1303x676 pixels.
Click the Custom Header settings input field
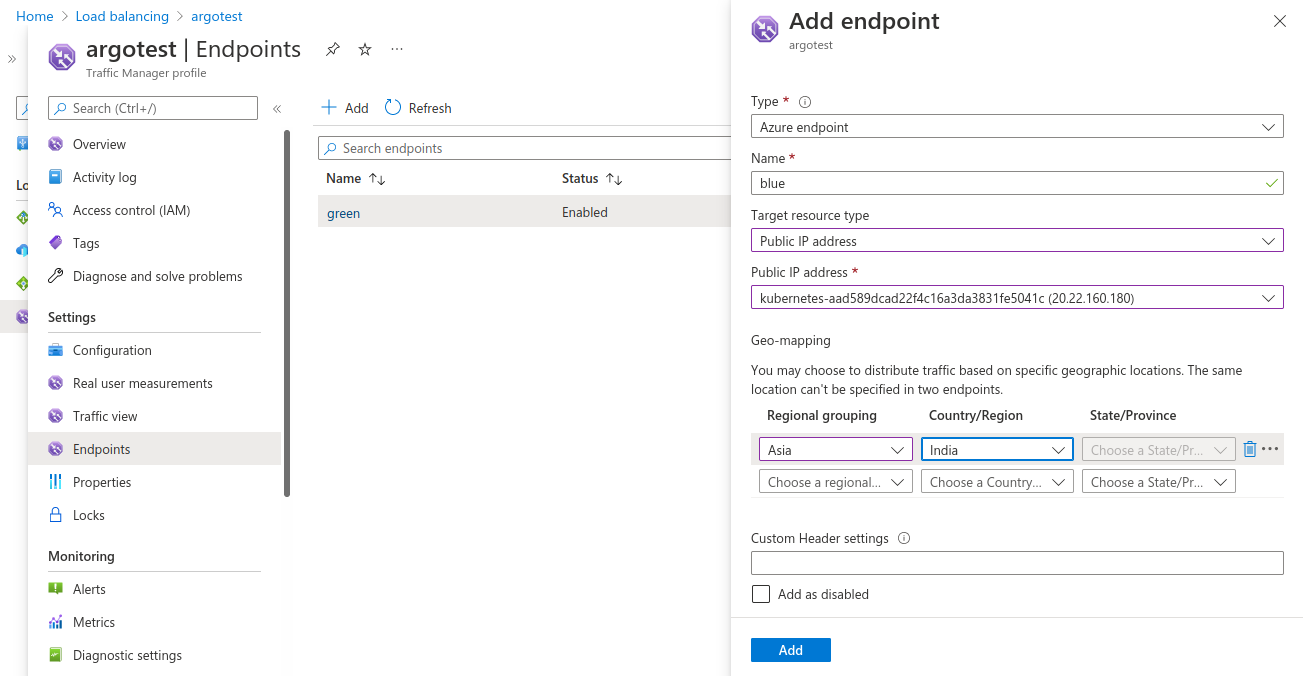pyautogui.click(x=1017, y=563)
